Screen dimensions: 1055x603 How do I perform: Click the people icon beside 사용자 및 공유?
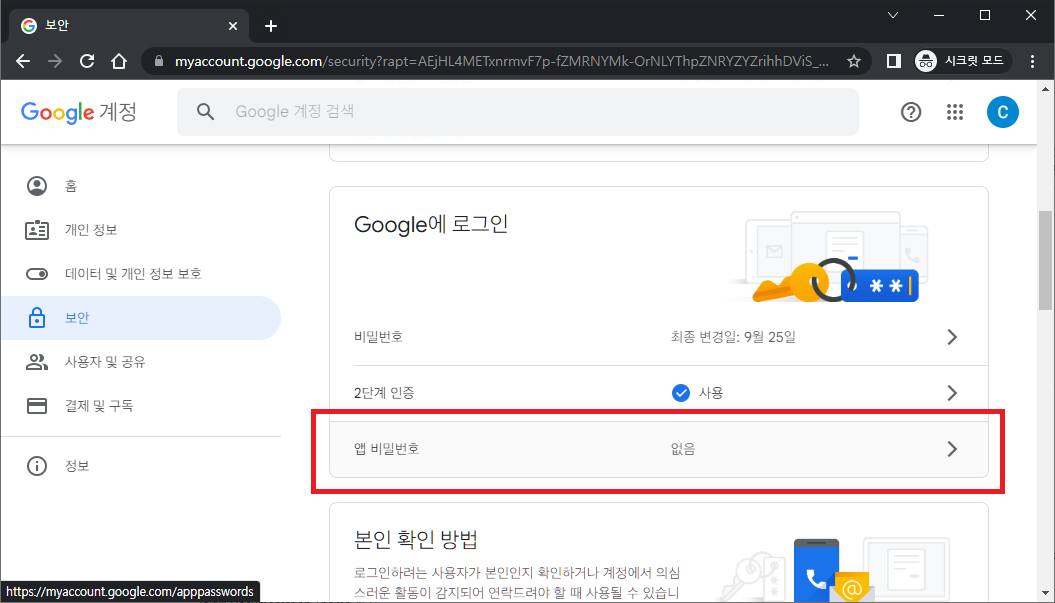pos(36,362)
